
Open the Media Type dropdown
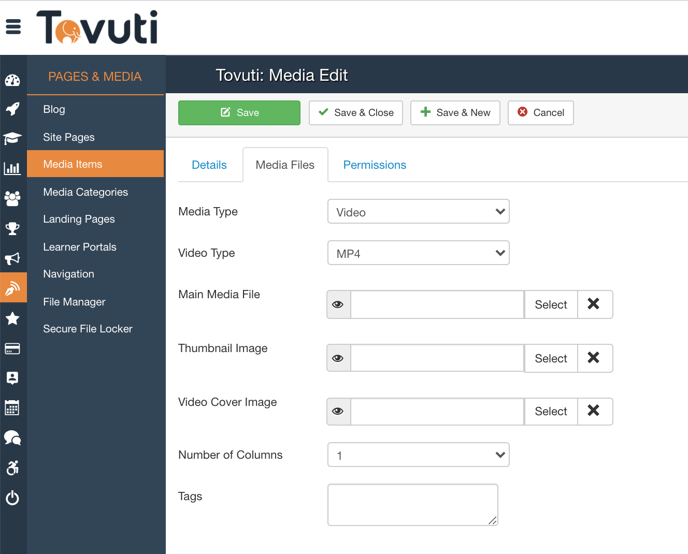point(418,211)
